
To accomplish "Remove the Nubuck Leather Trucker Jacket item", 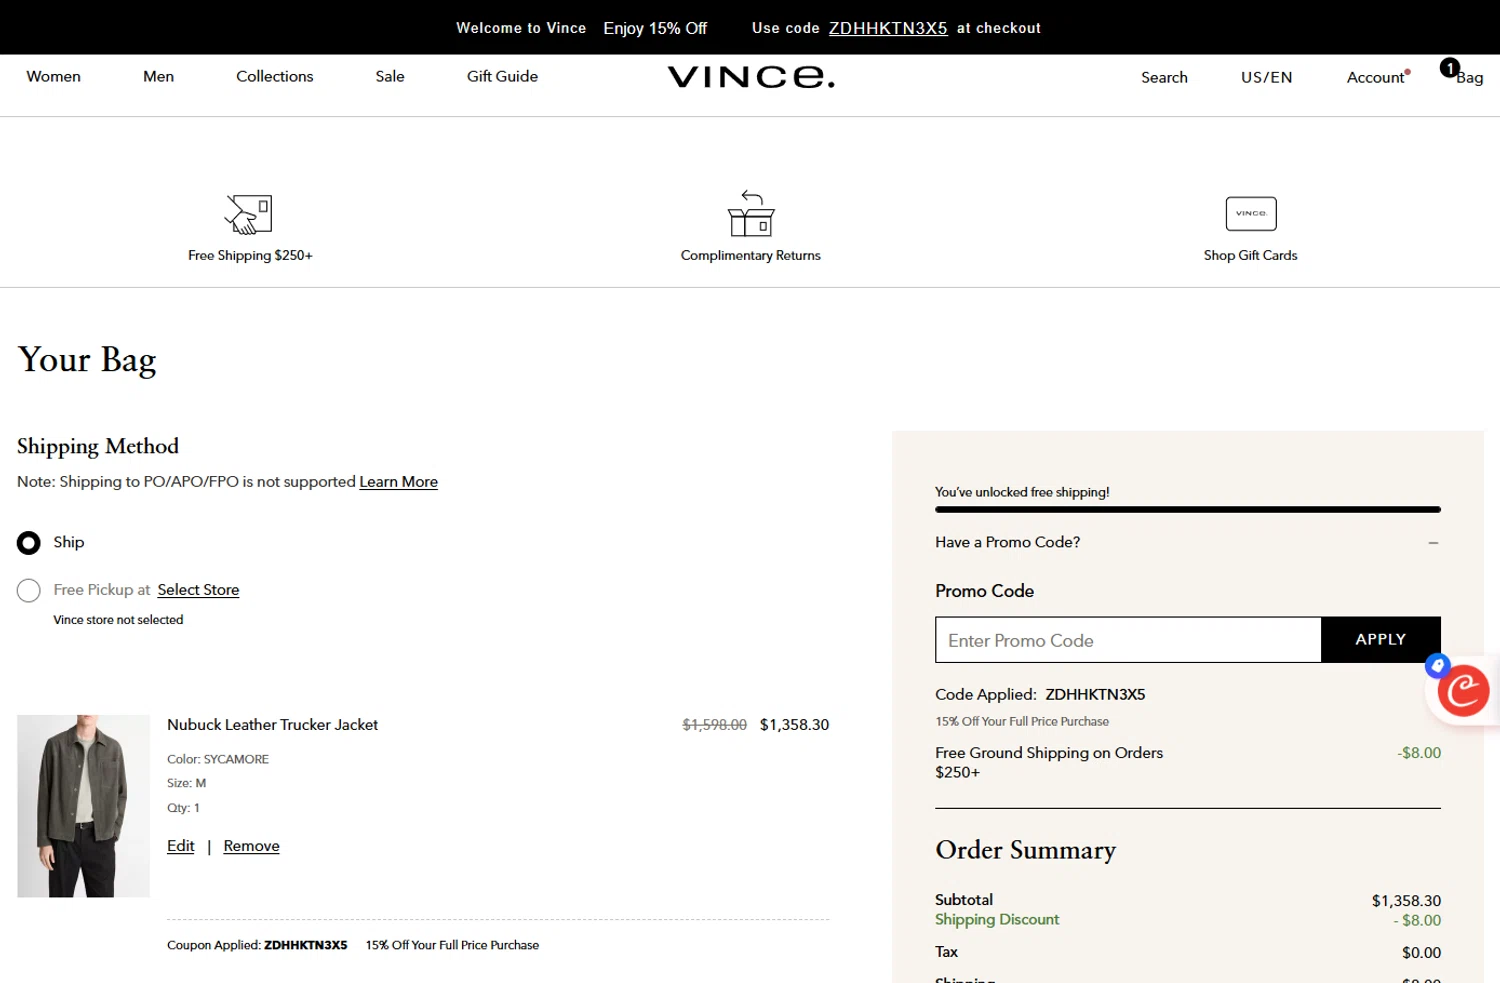I will coord(251,846).
